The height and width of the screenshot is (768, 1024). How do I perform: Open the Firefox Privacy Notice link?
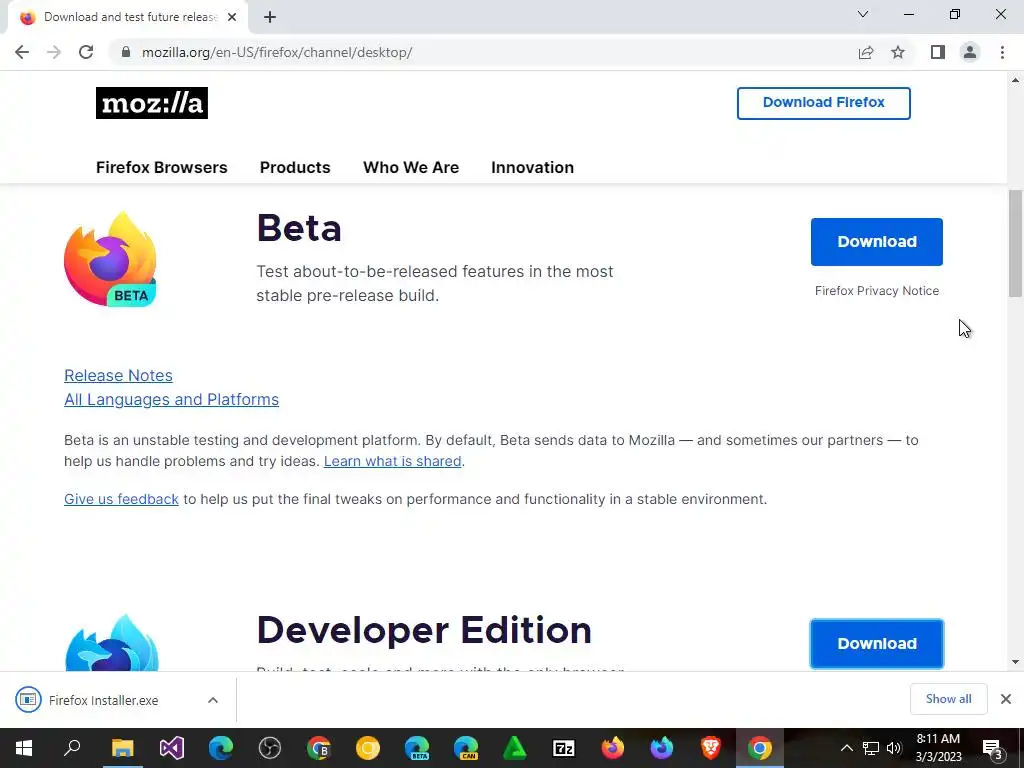point(876,291)
